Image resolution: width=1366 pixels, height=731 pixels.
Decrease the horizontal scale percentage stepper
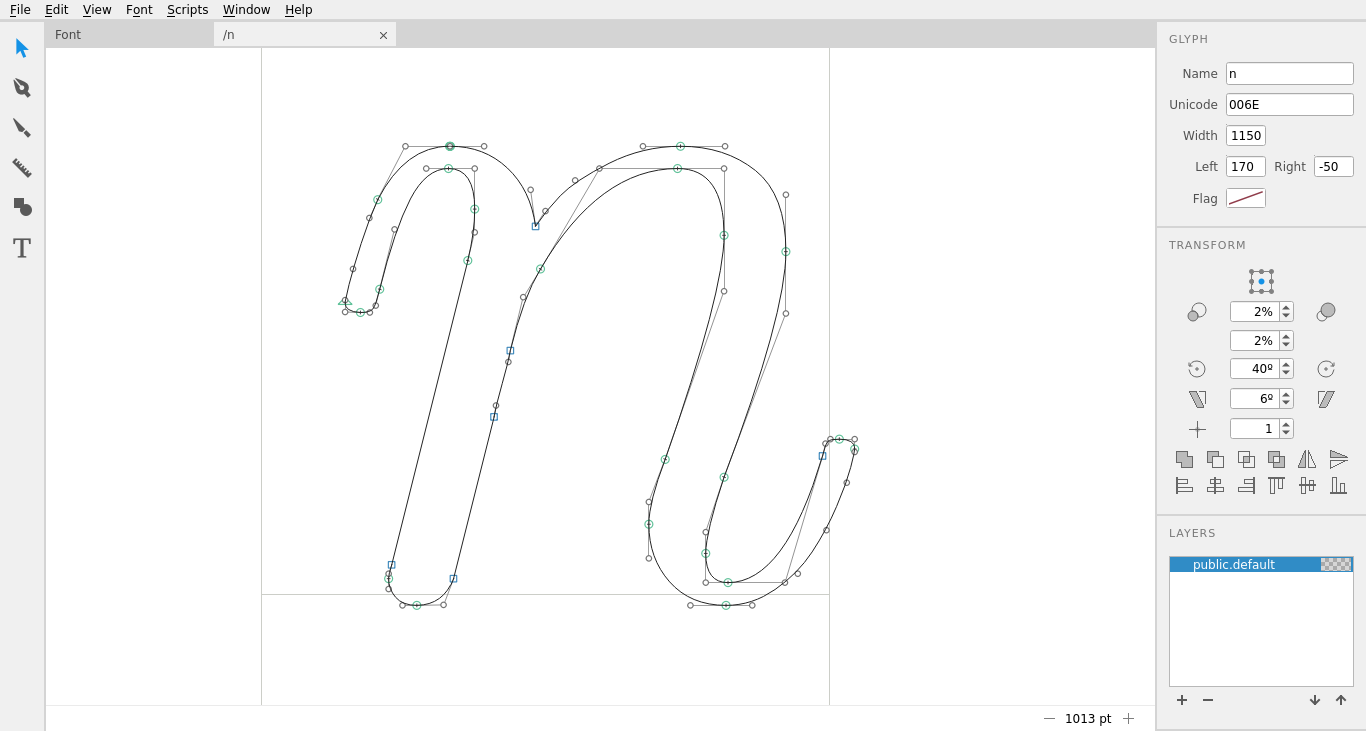(x=1286, y=316)
